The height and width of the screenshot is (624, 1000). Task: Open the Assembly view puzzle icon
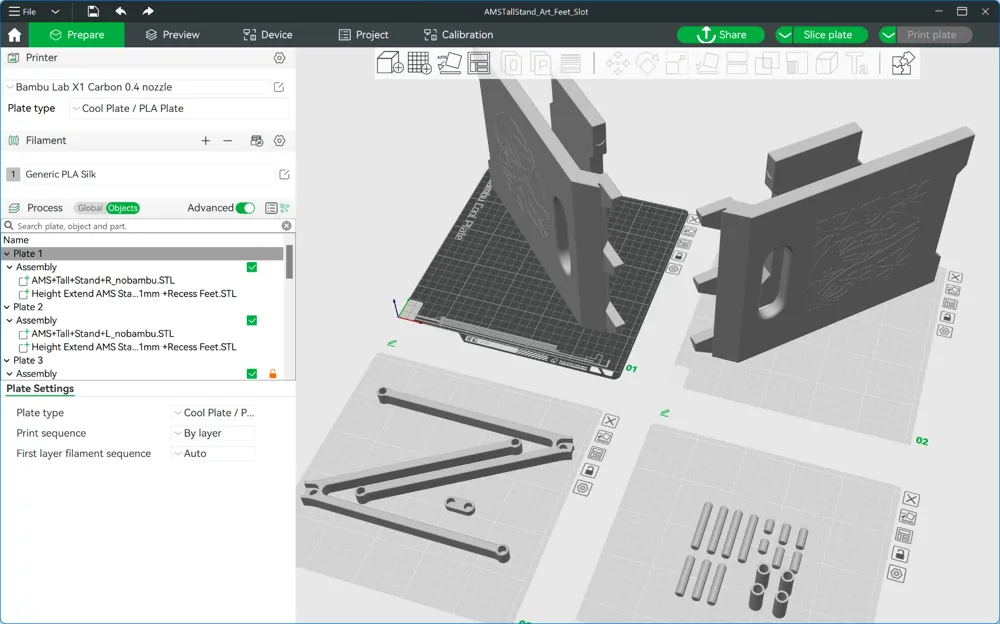(903, 64)
